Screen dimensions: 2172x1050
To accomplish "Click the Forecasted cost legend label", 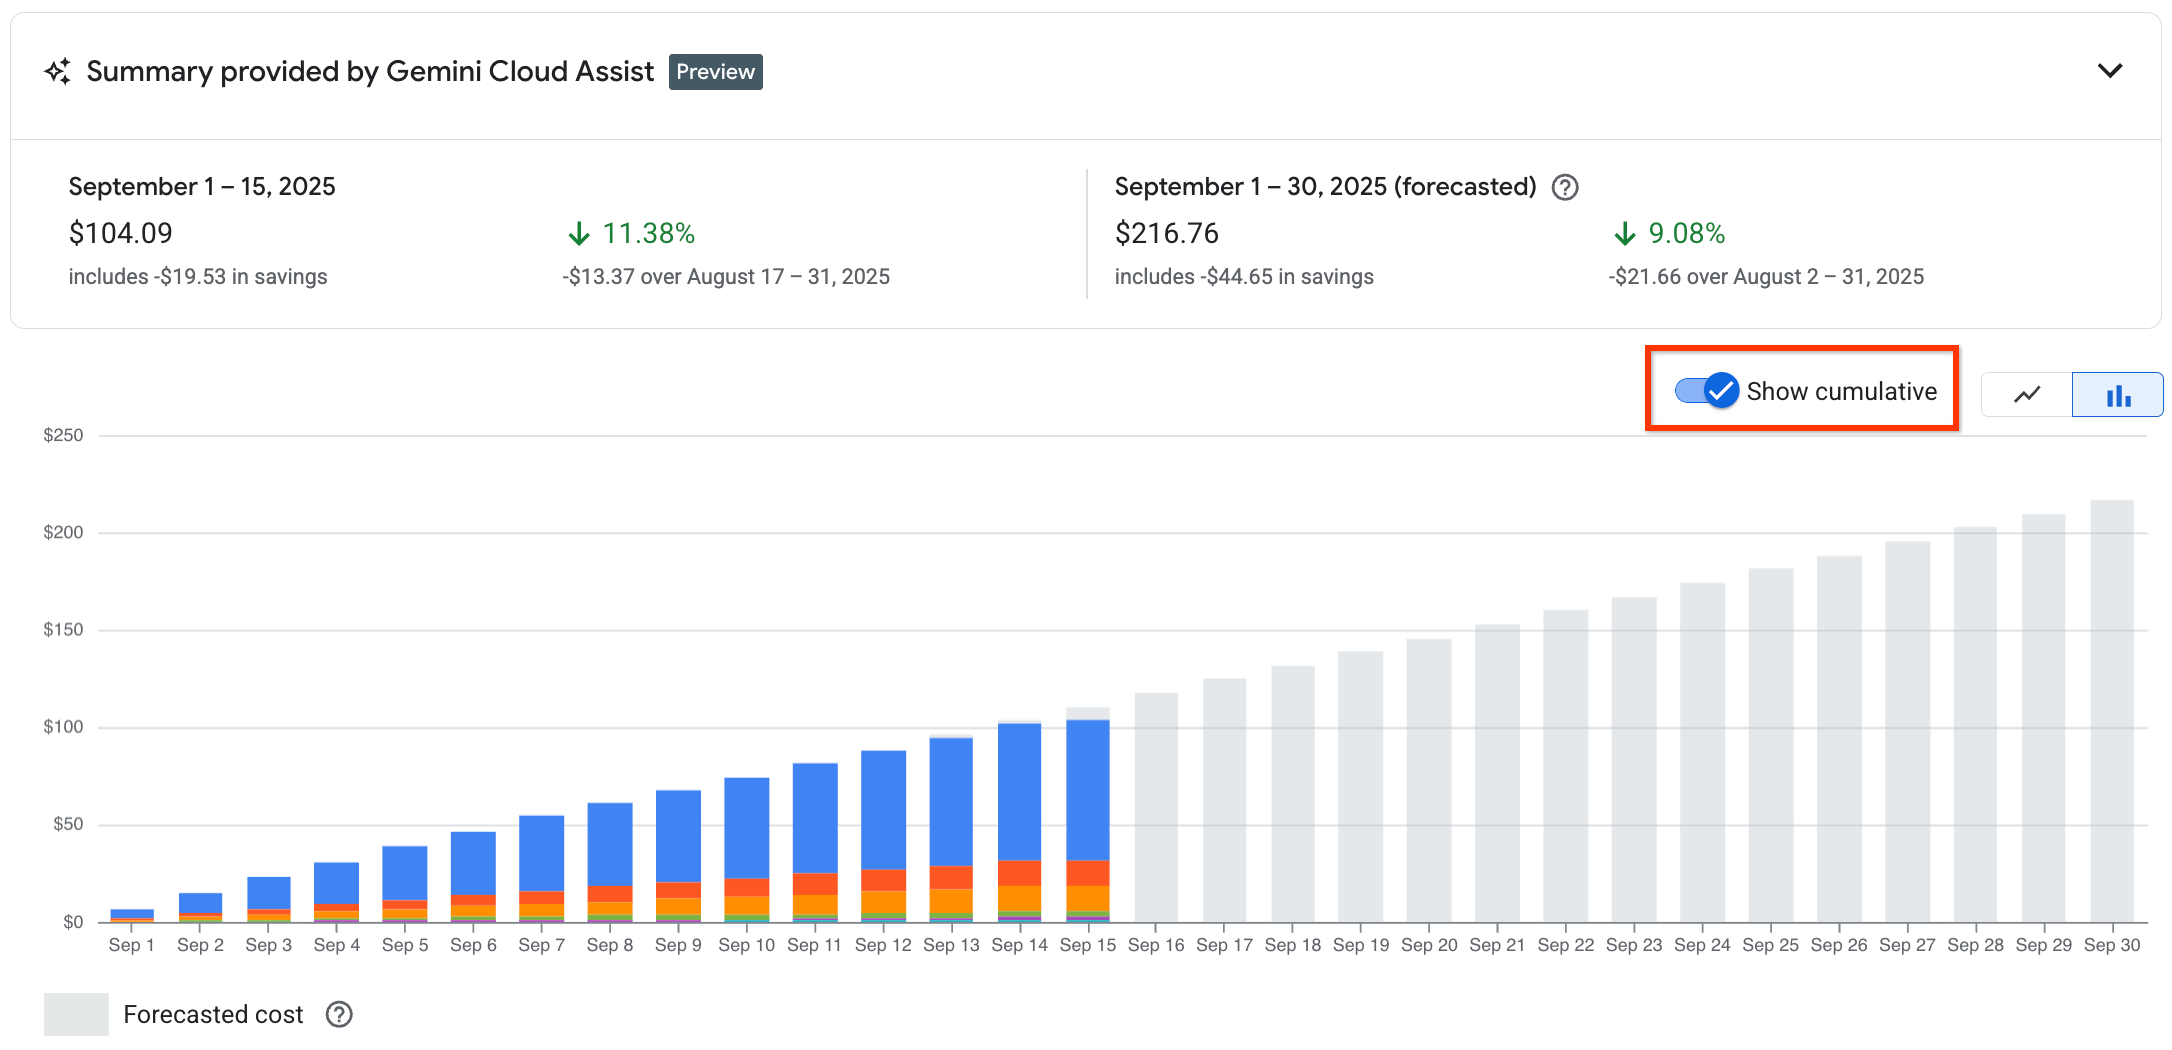I will pyautogui.click(x=213, y=1014).
